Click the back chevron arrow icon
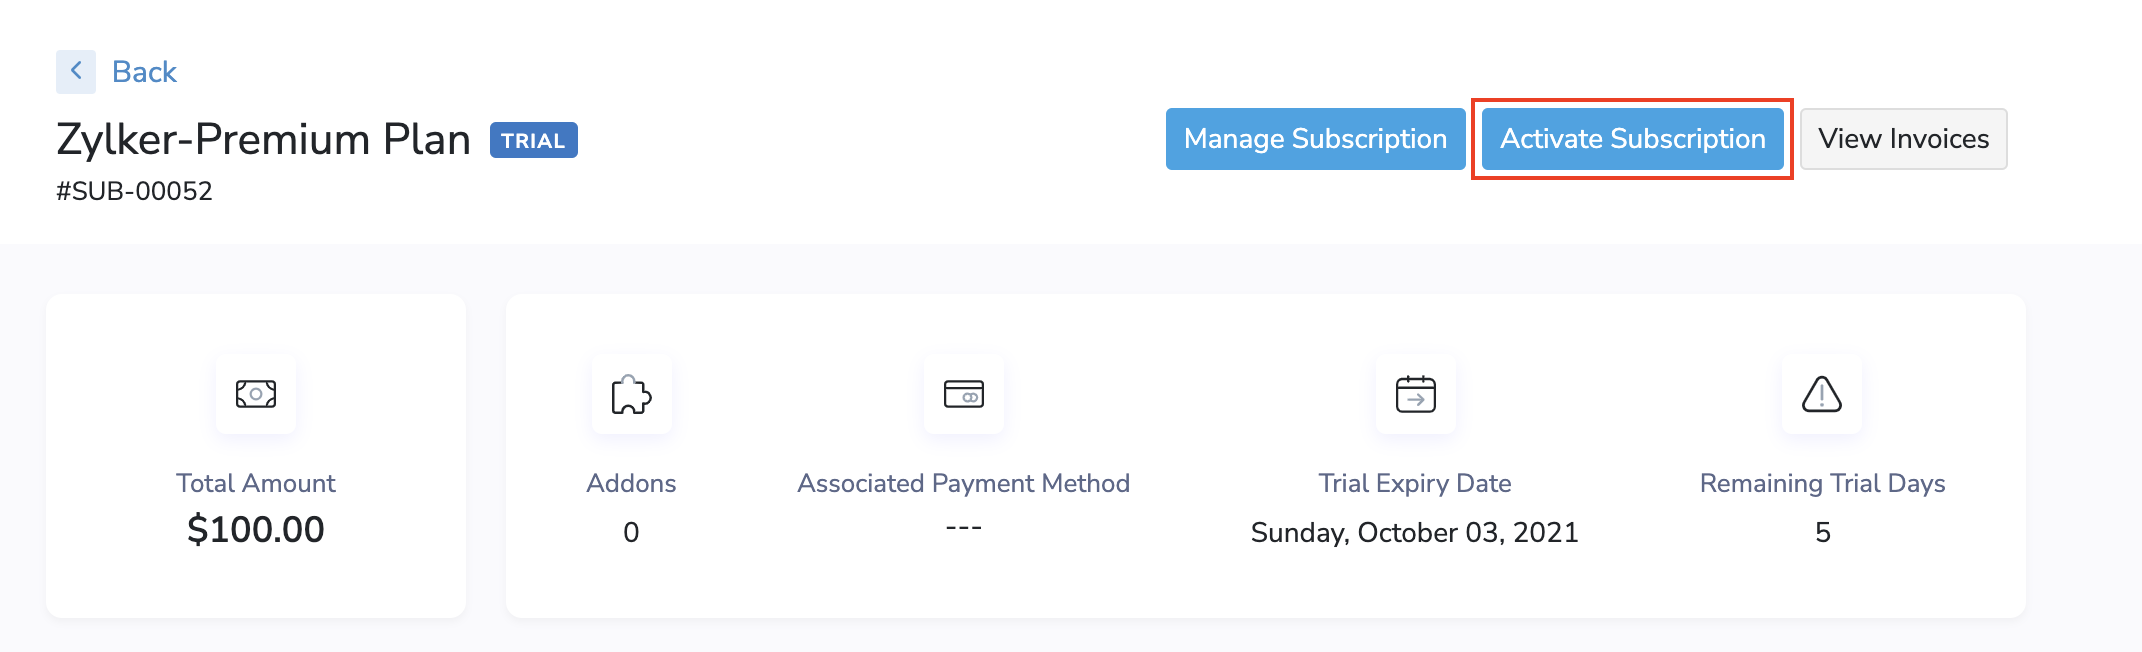Image resolution: width=2142 pixels, height=652 pixels. pyautogui.click(x=76, y=72)
